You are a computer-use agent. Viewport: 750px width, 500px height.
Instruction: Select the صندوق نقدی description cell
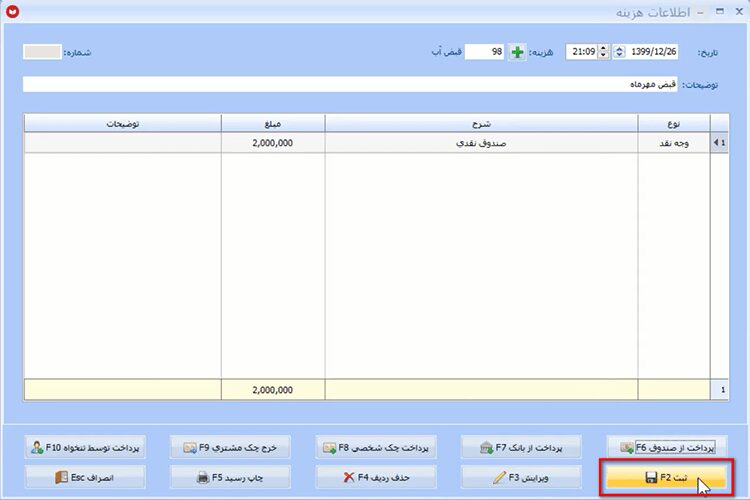[x=481, y=143]
